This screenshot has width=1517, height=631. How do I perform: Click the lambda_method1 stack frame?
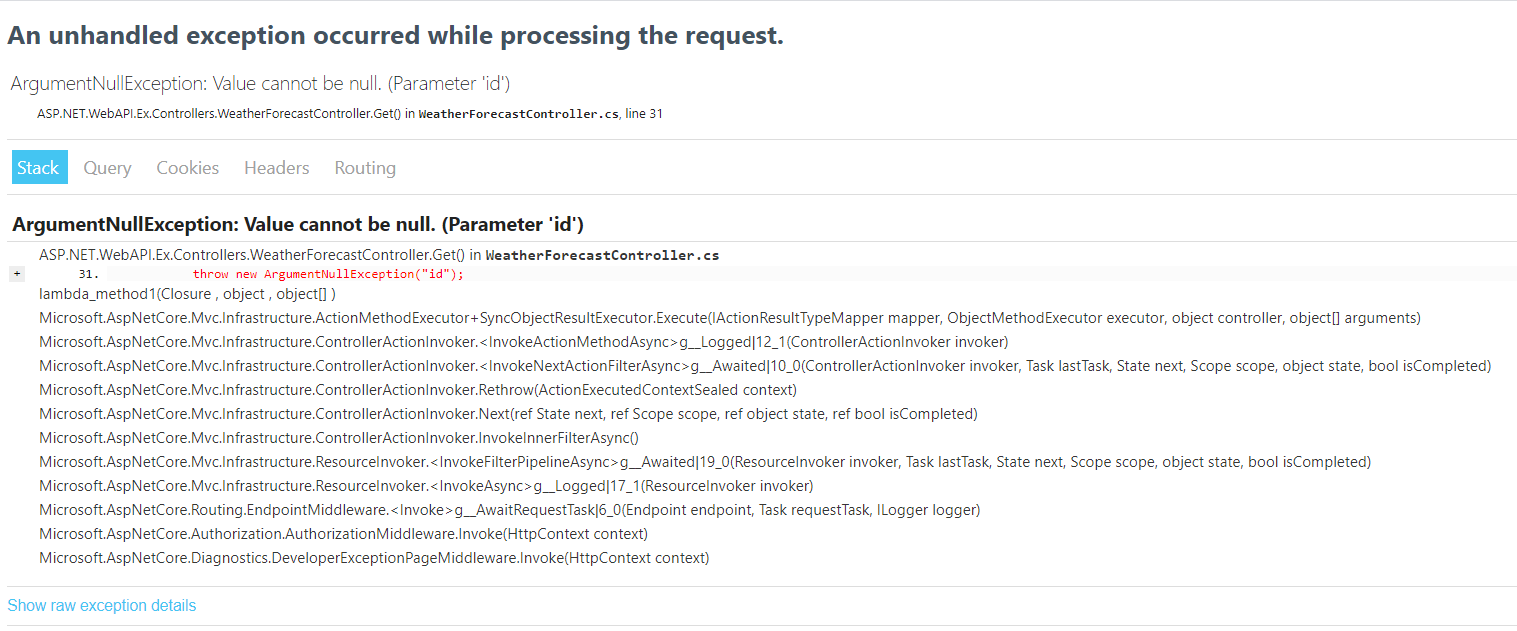point(187,294)
